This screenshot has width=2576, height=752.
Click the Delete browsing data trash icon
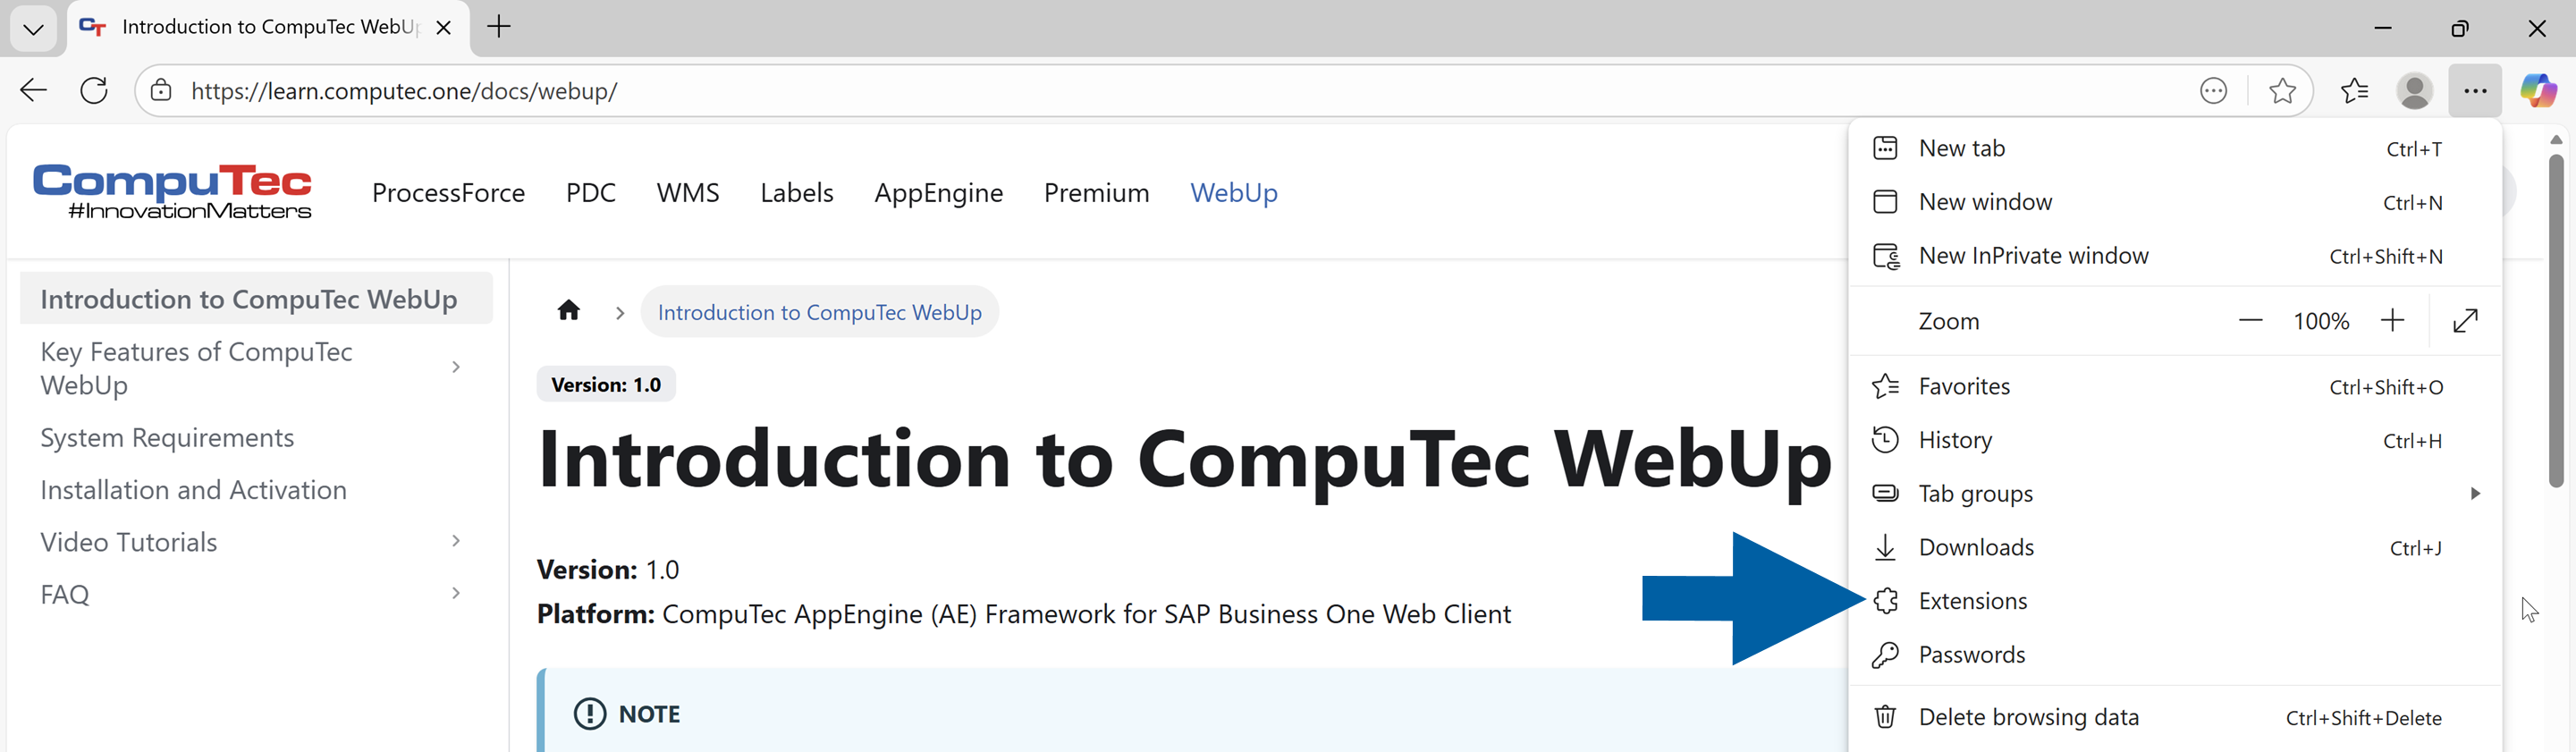click(x=1885, y=717)
